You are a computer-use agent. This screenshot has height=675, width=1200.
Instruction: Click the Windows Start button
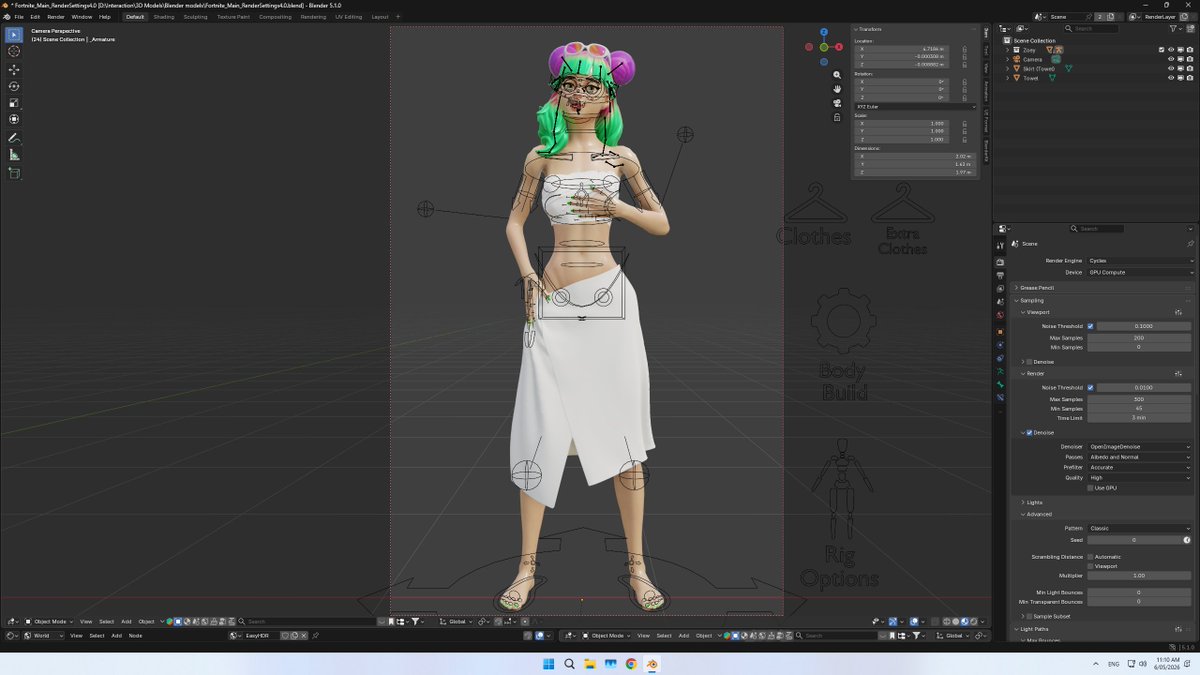[548, 664]
